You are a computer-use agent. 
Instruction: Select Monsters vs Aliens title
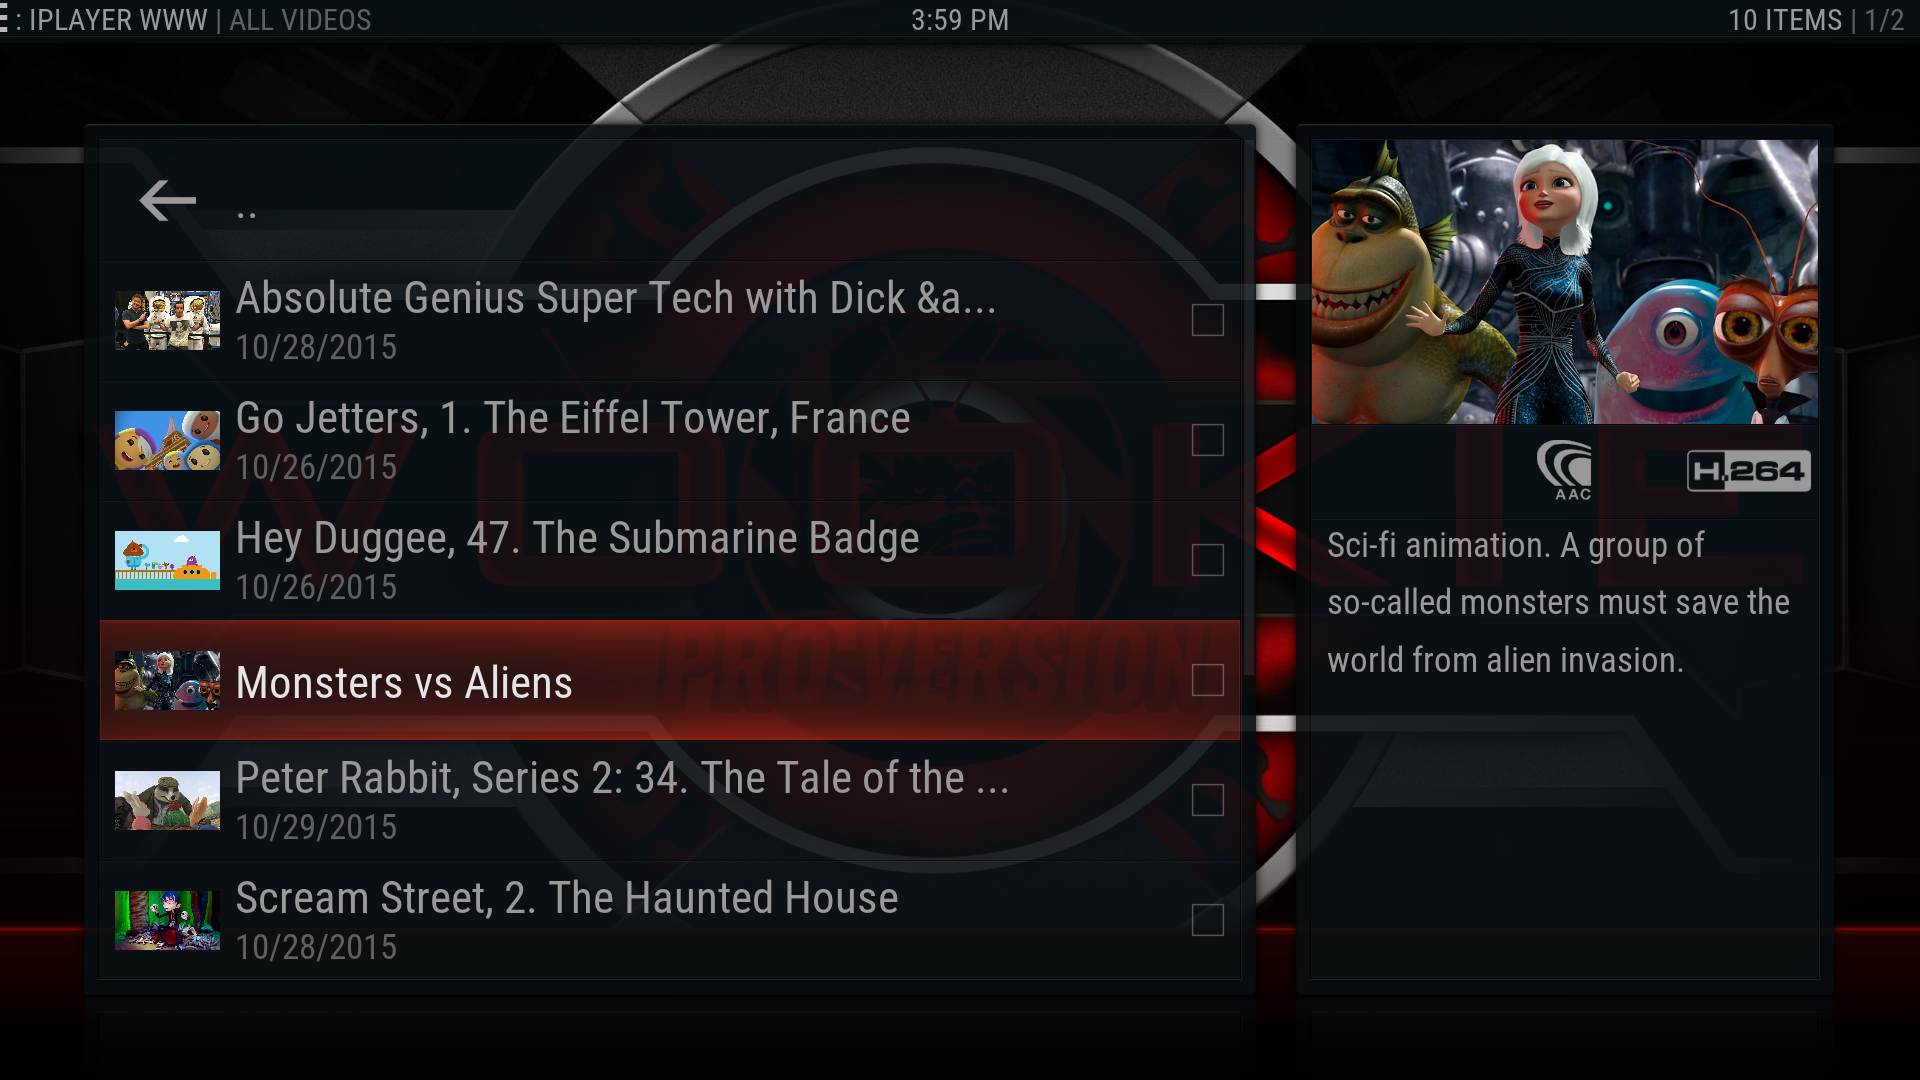tap(404, 683)
